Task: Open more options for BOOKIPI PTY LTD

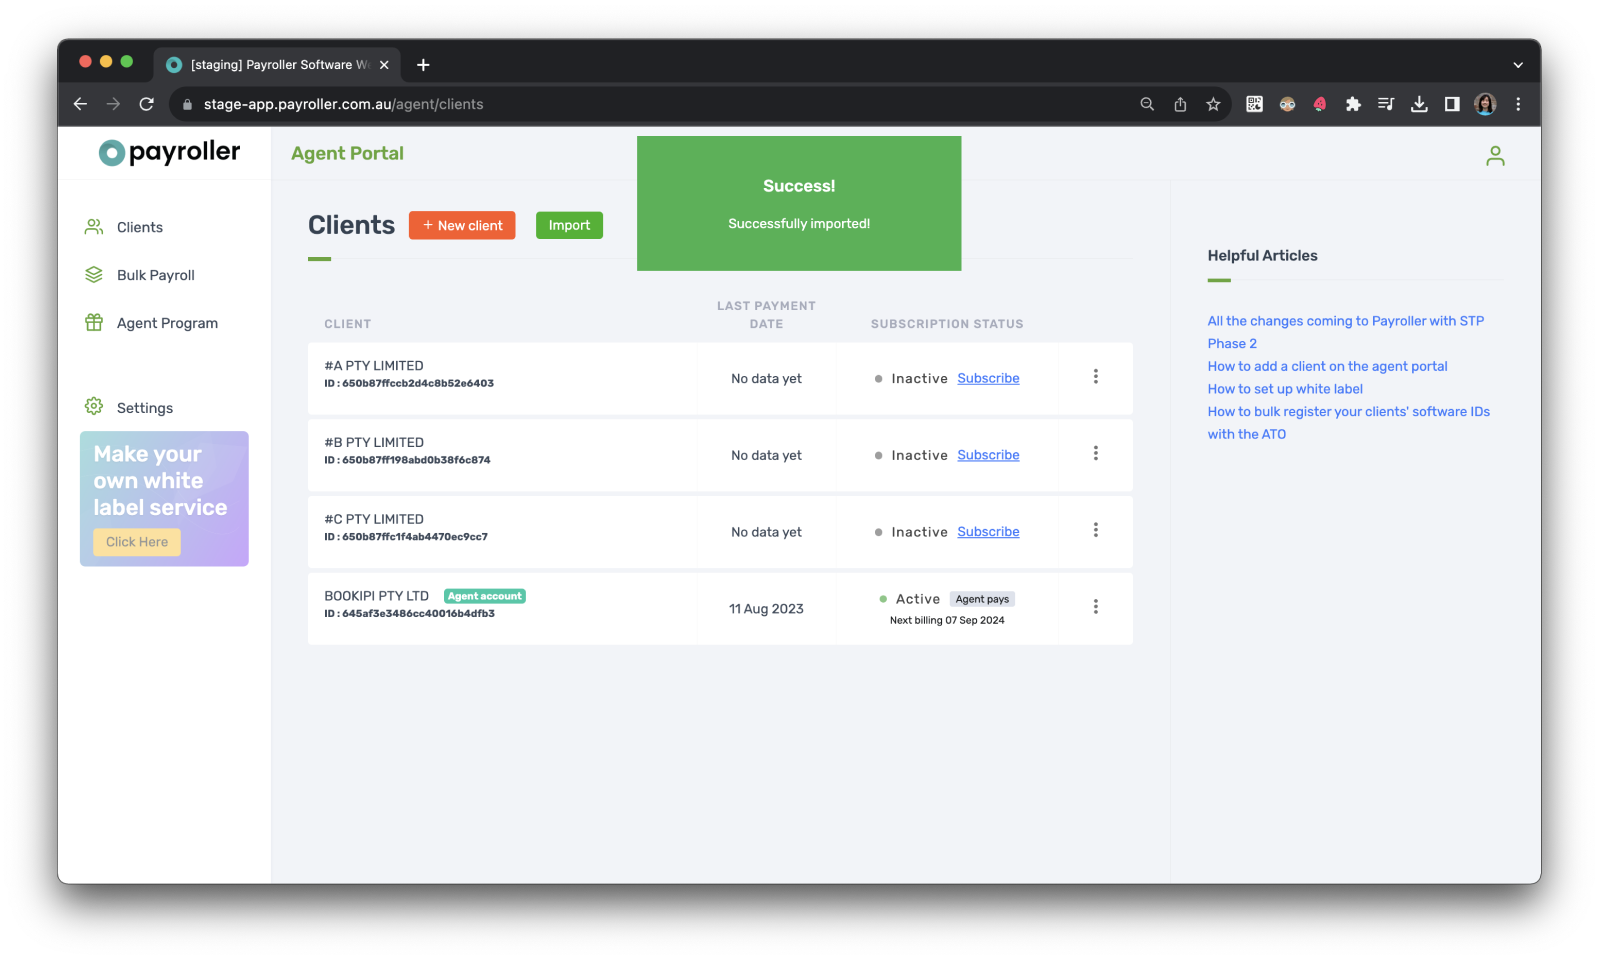Action: pyautogui.click(x=1096, y=607)
